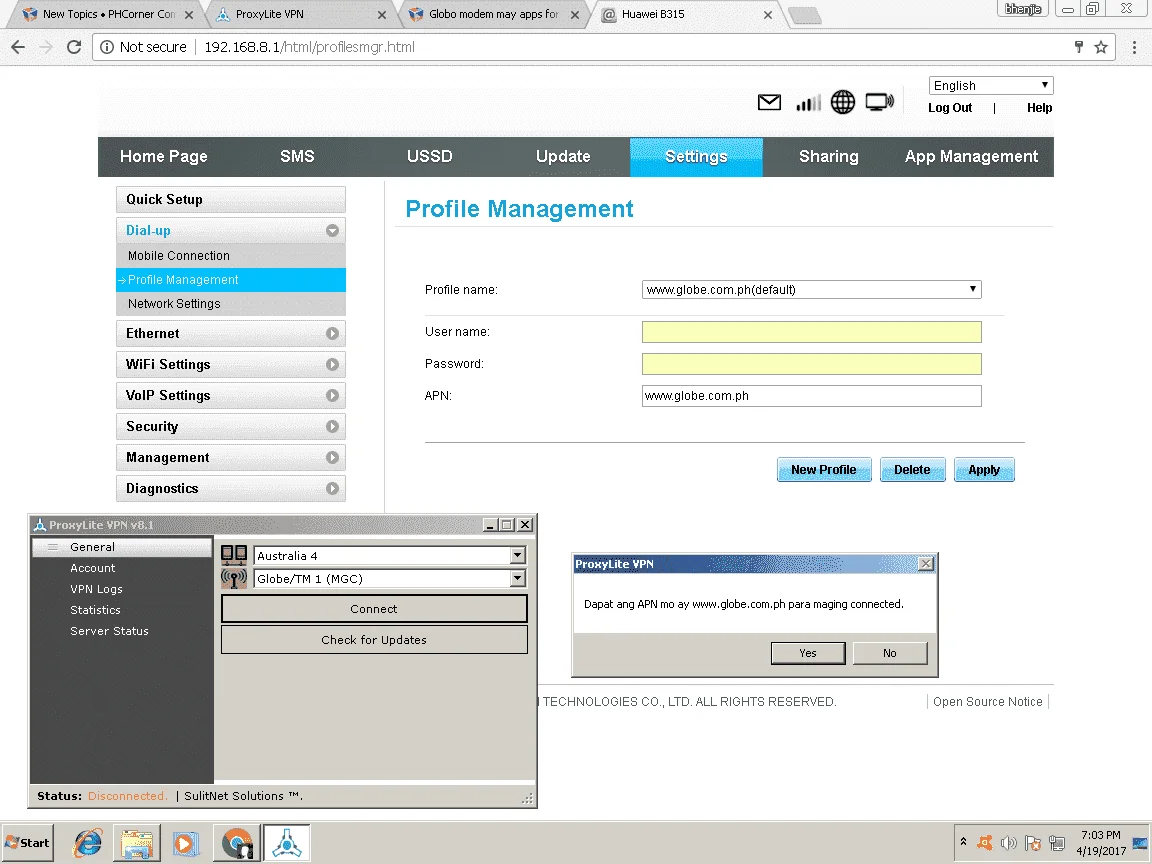Click Connect in ProxyLite VPN

coord(374,609)
